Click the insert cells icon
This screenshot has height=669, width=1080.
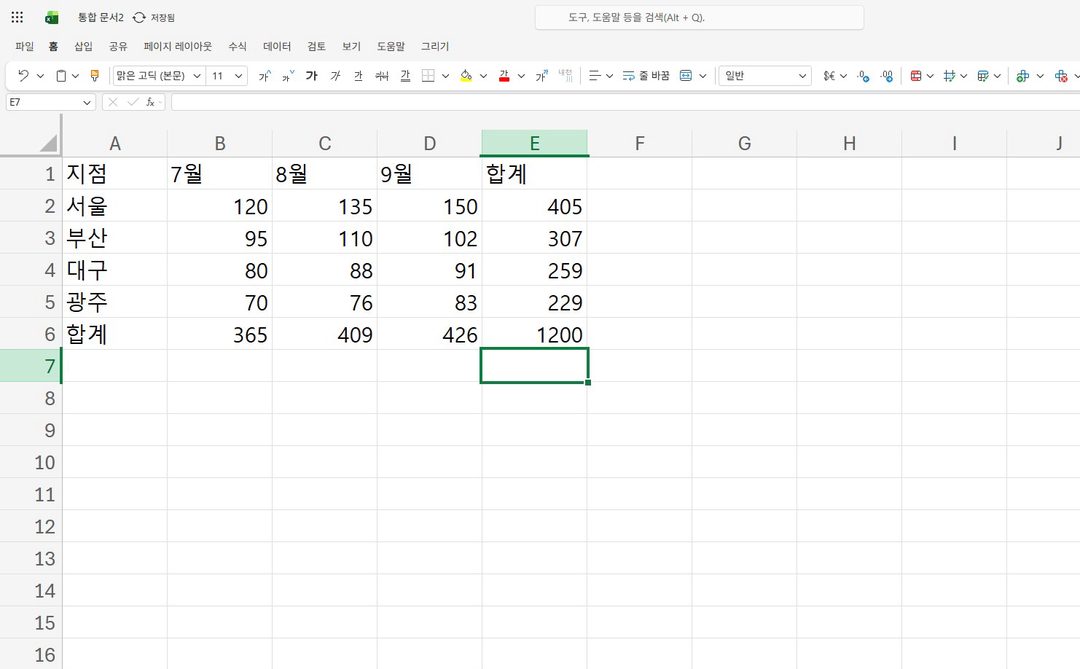coord(1023,76)
